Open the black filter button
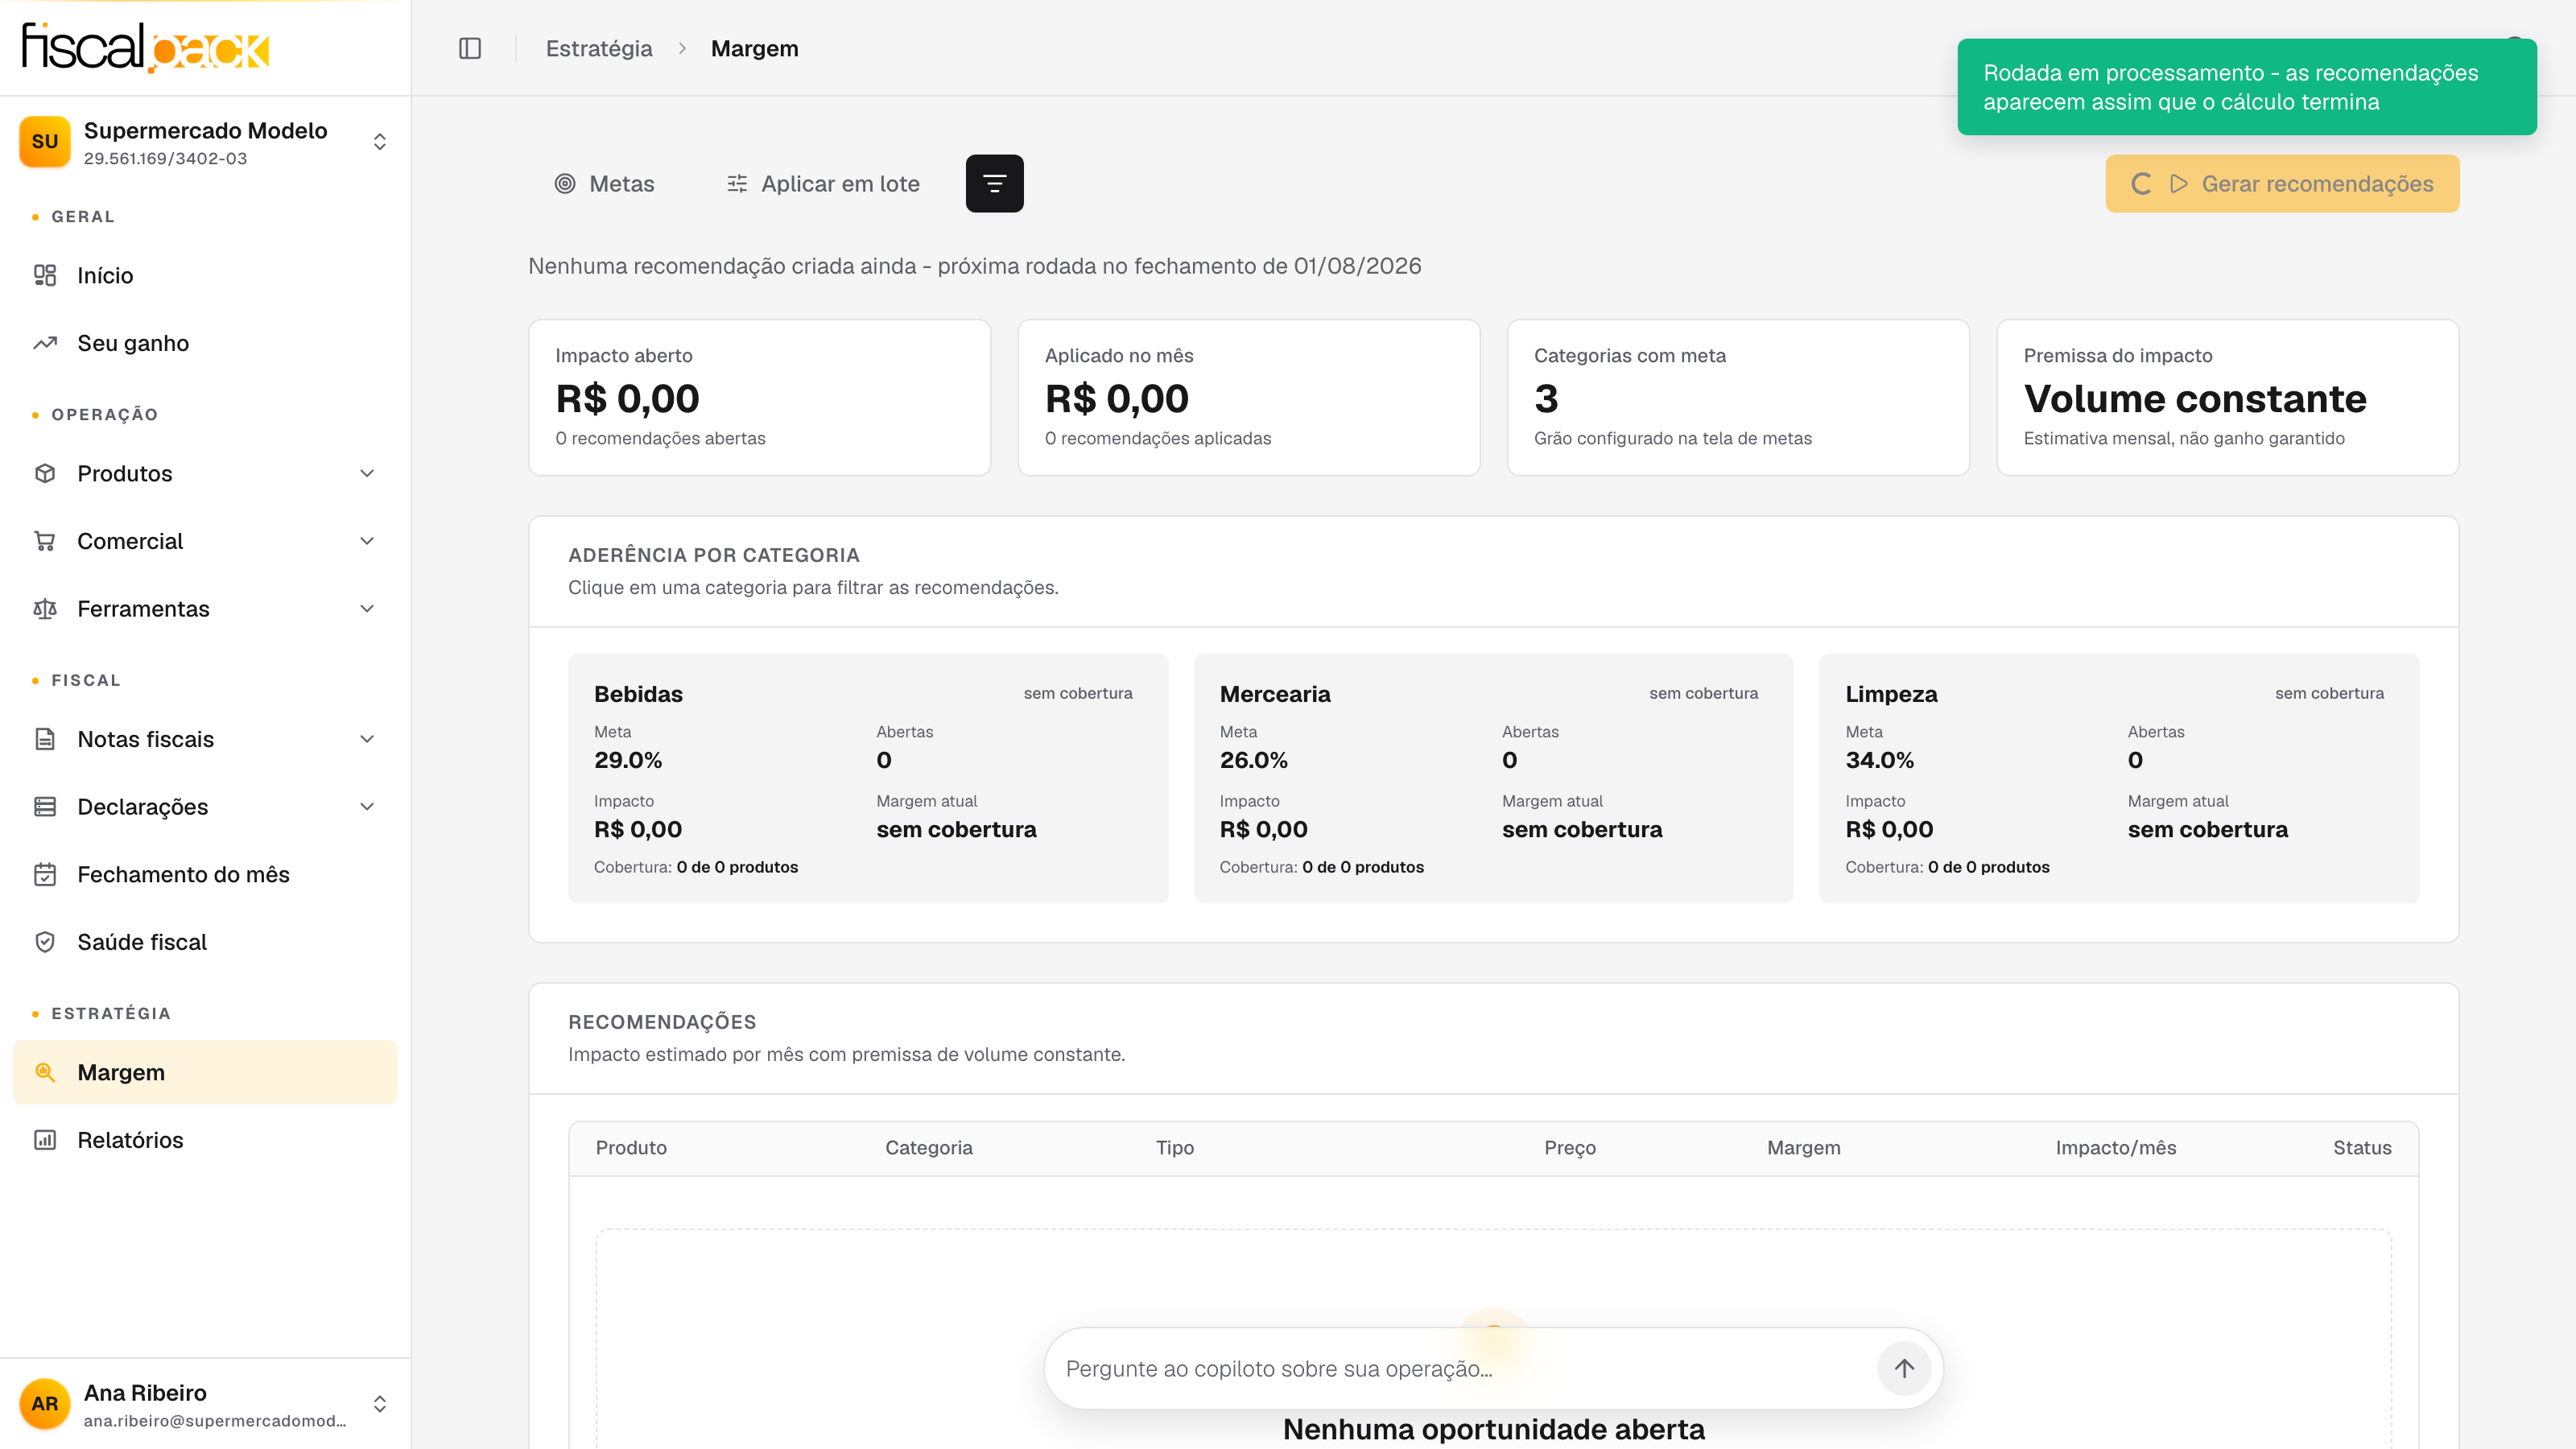 click(x=994, y=183)
